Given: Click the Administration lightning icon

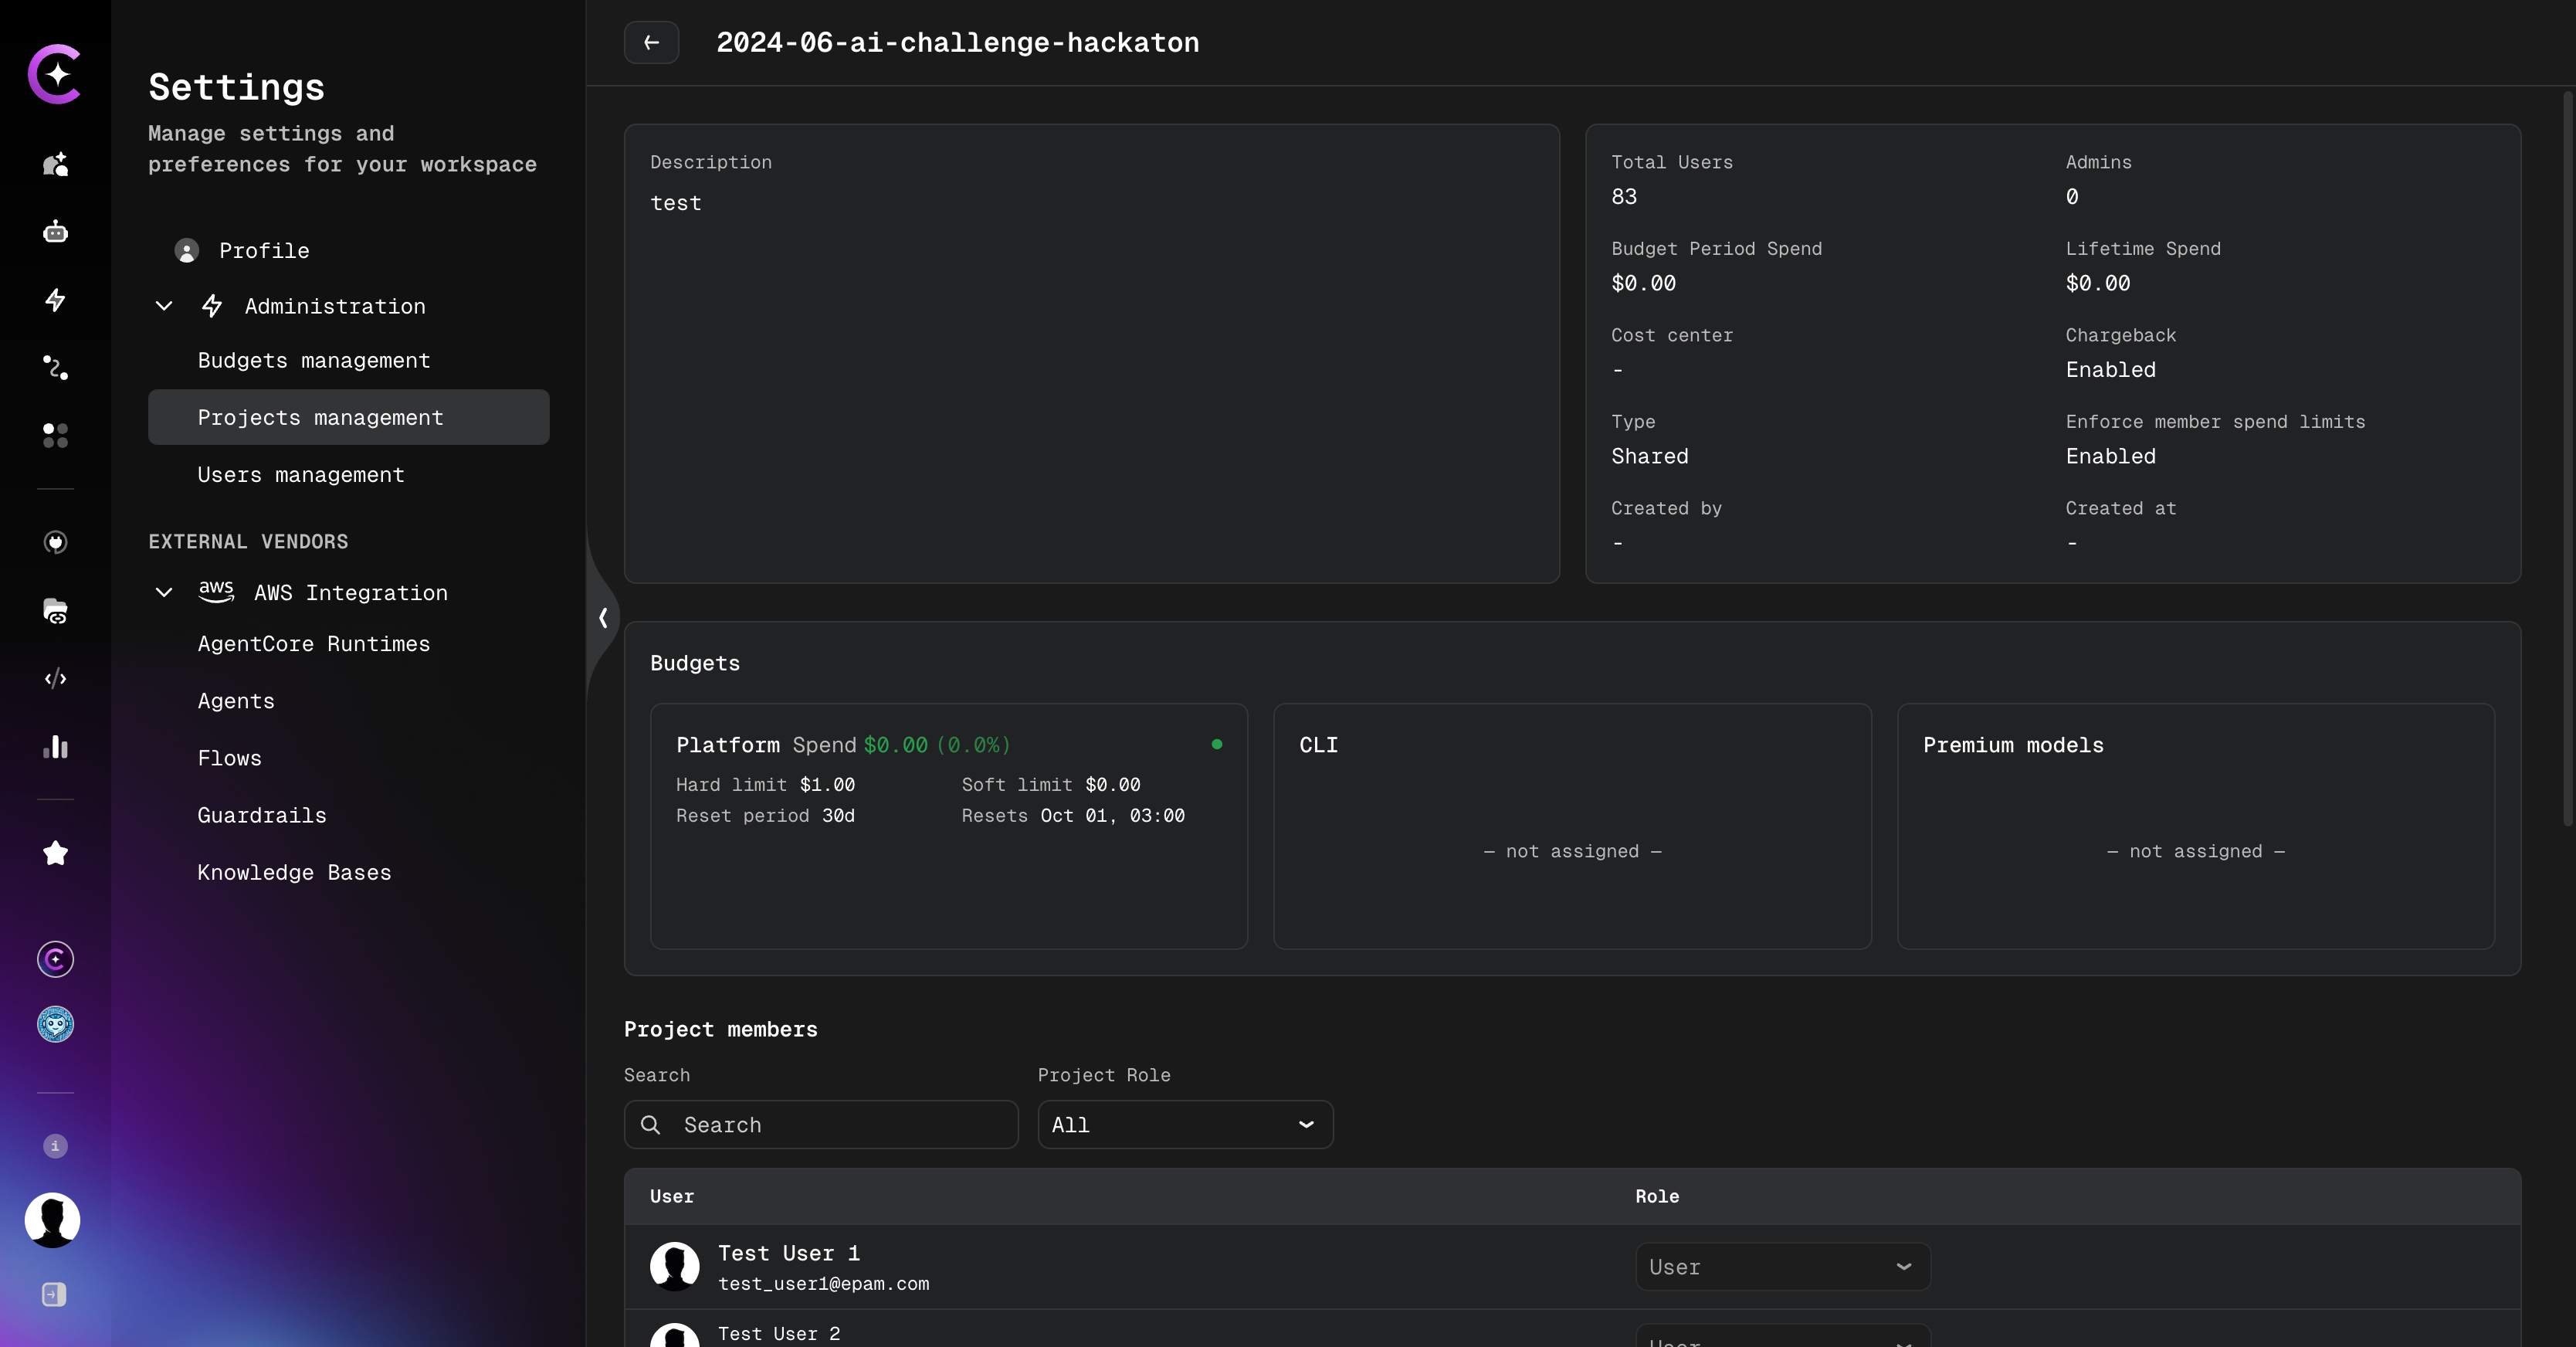Looking at the screenshot, I should (x=212, y=306).
